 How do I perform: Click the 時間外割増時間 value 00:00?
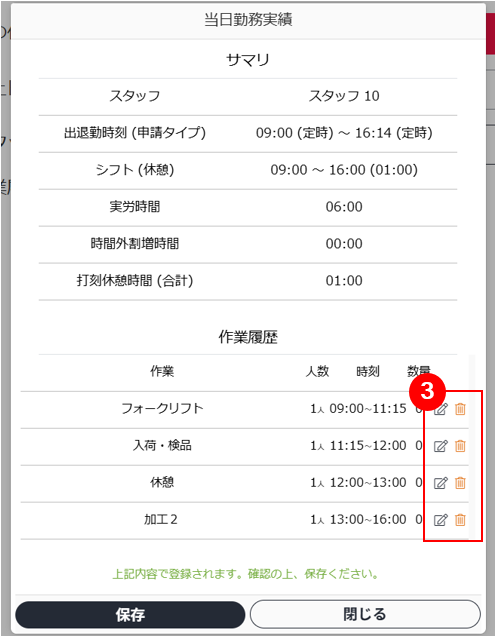click(x=344, y=244)
